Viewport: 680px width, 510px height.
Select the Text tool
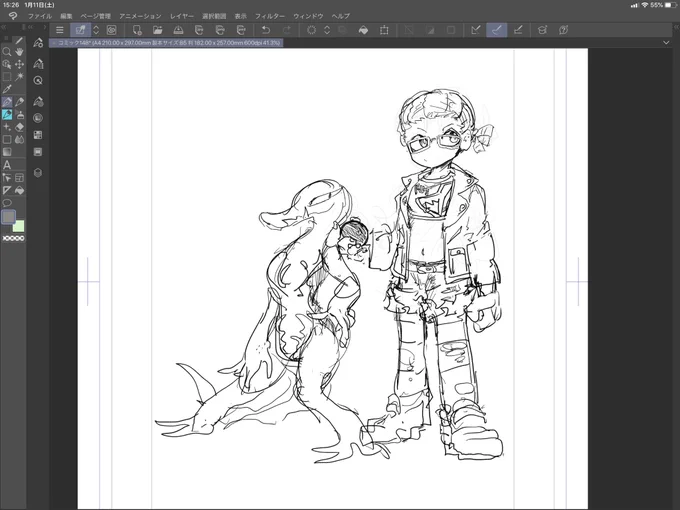(7, 165)
